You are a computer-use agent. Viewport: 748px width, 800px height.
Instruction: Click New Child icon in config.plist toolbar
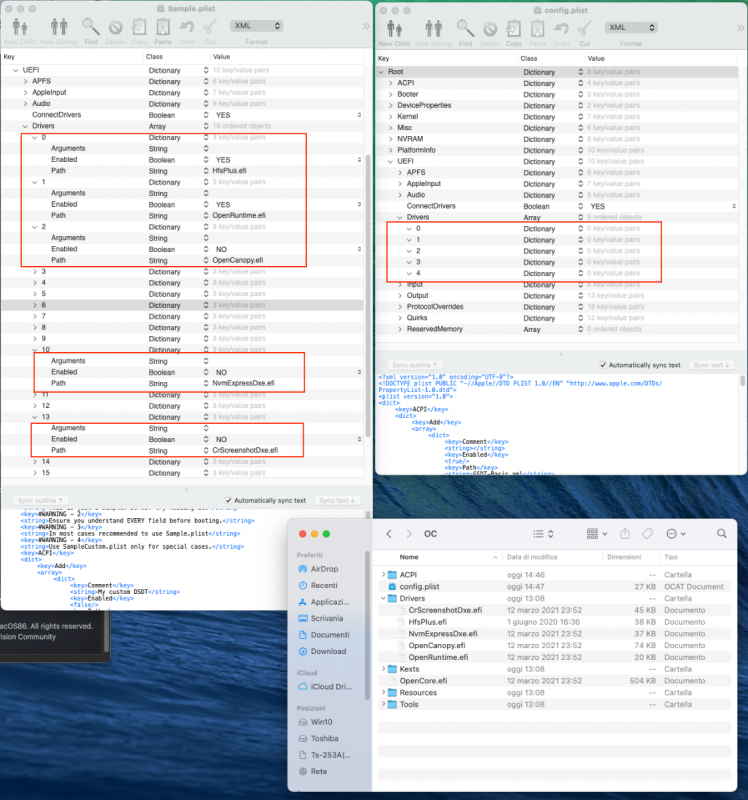394,29
